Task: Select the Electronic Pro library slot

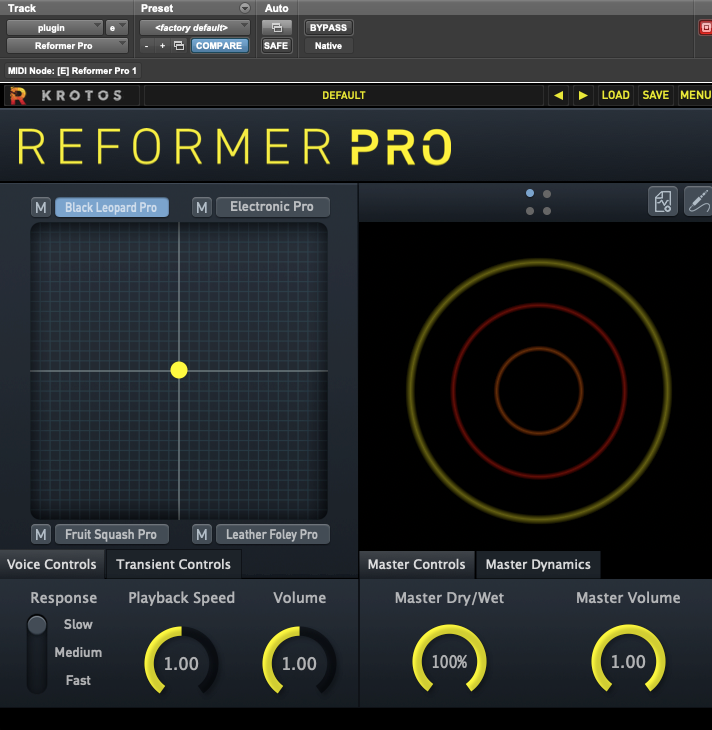Action: pyautogui.click(x=273, y=207)
